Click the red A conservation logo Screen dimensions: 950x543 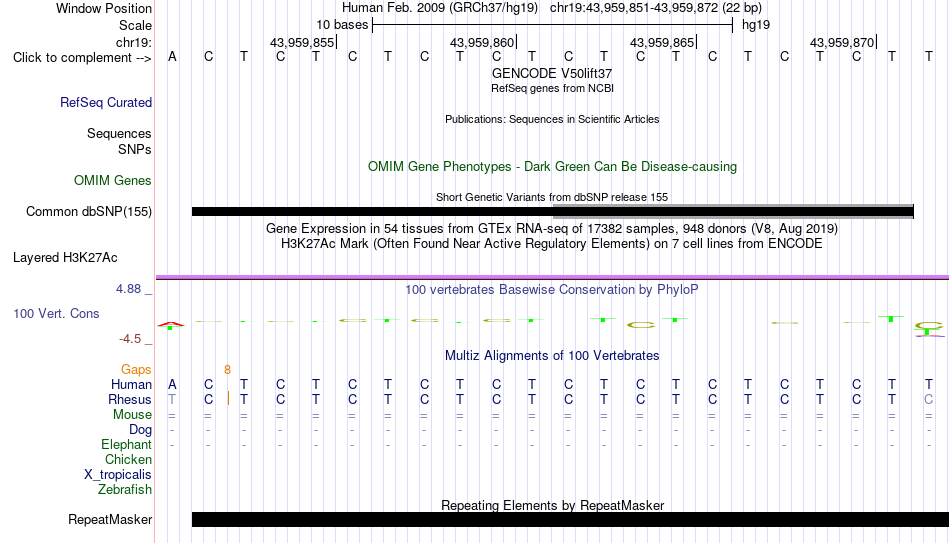[171, 325]
